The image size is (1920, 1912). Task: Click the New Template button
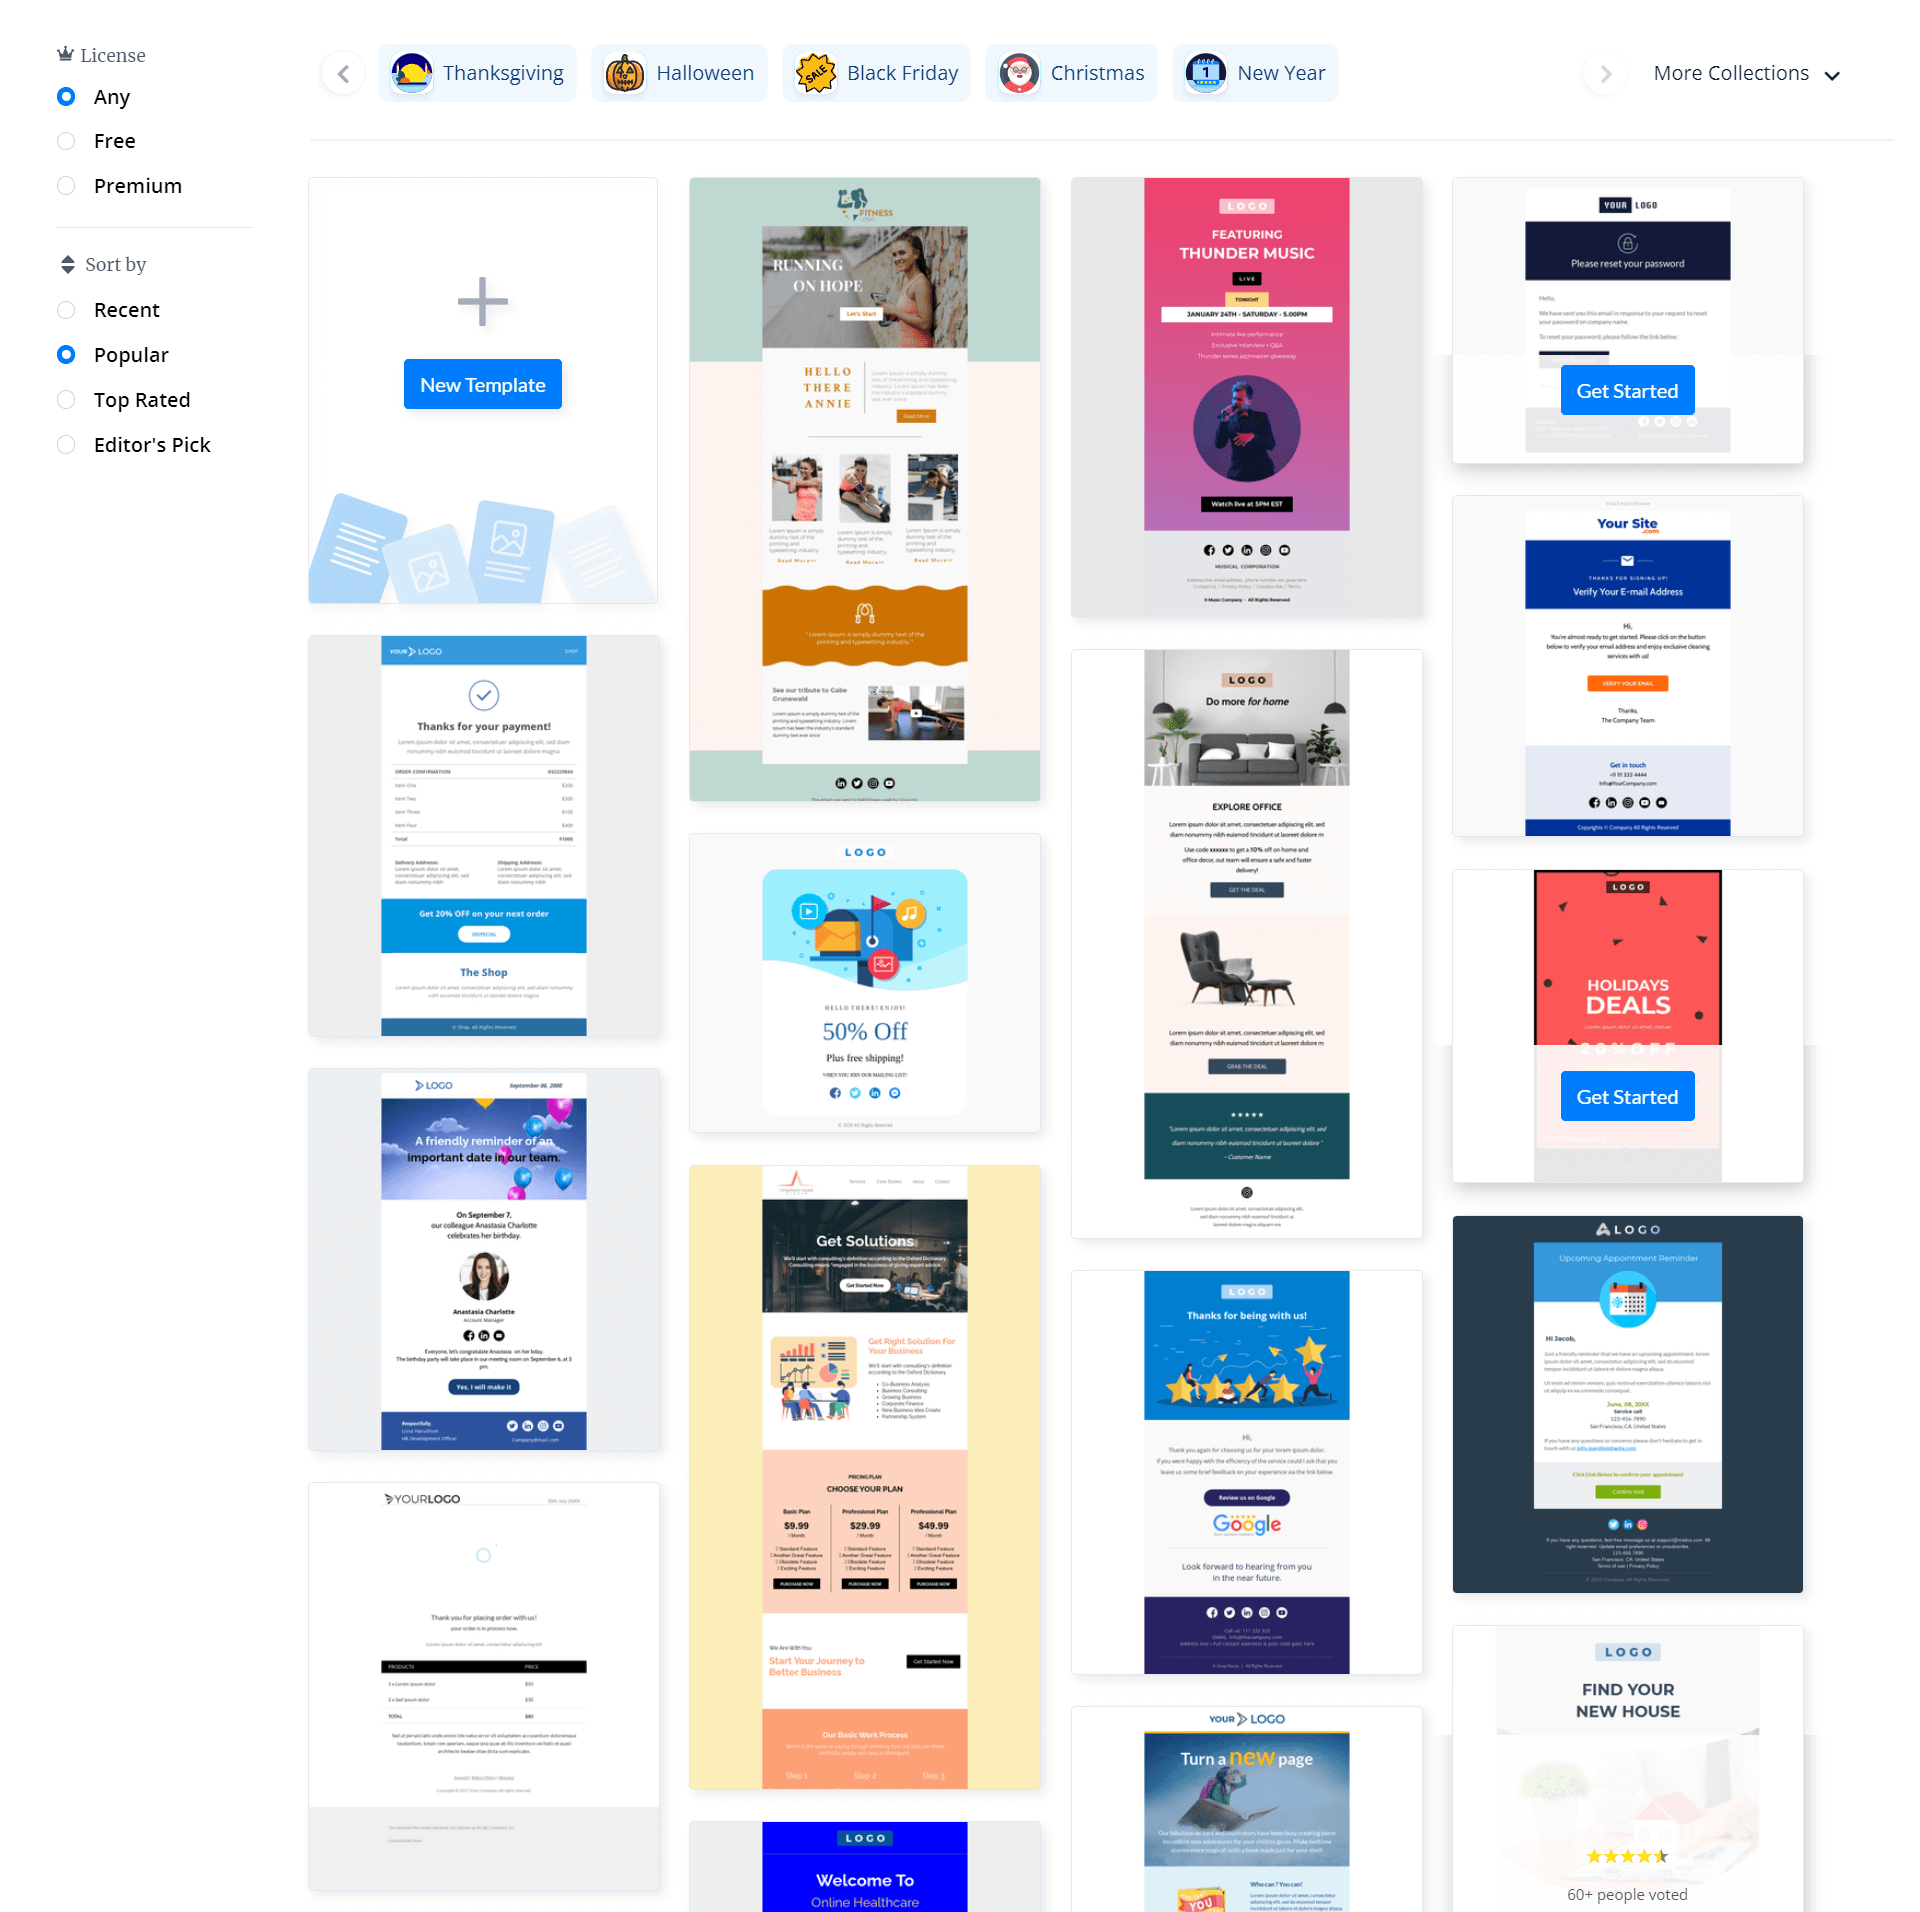point(483,385)
